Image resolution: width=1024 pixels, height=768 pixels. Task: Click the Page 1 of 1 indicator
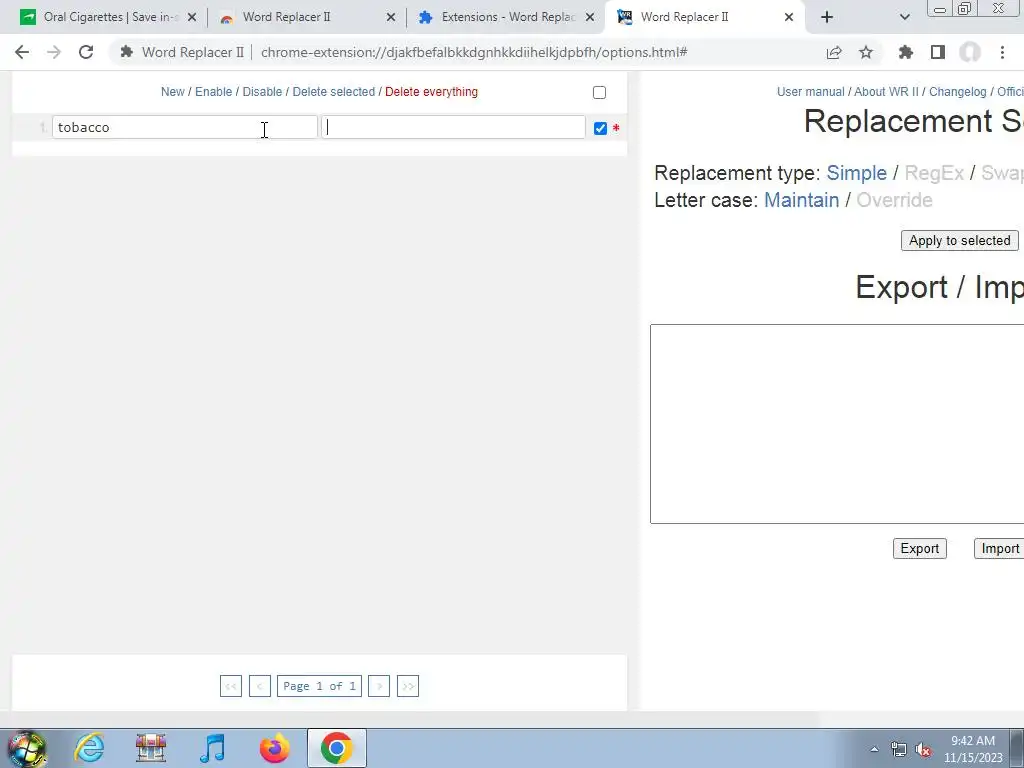[x=319, y=686]
